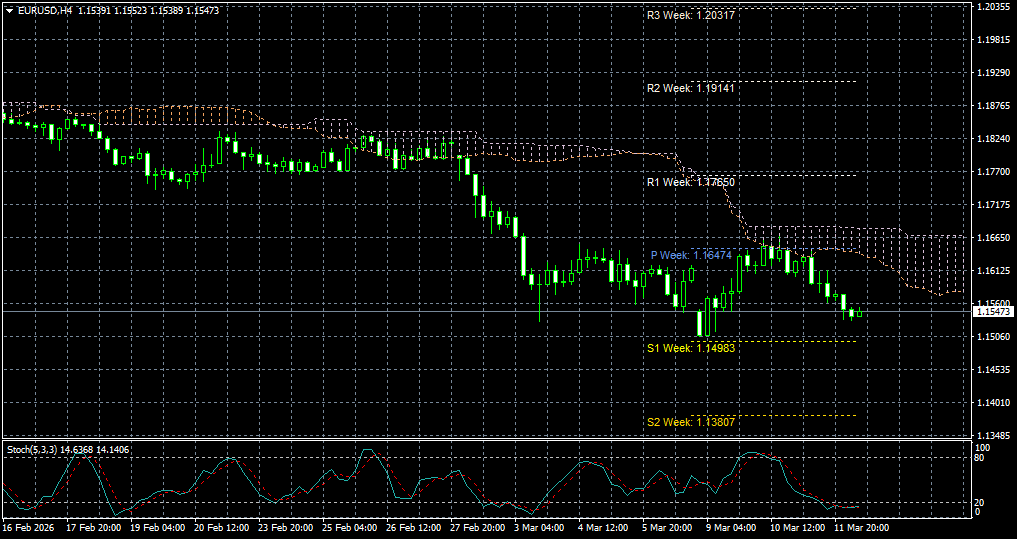Click the 1.20355 price scale value
Screen dimensions: 1017x539
(x=994, y=7)
